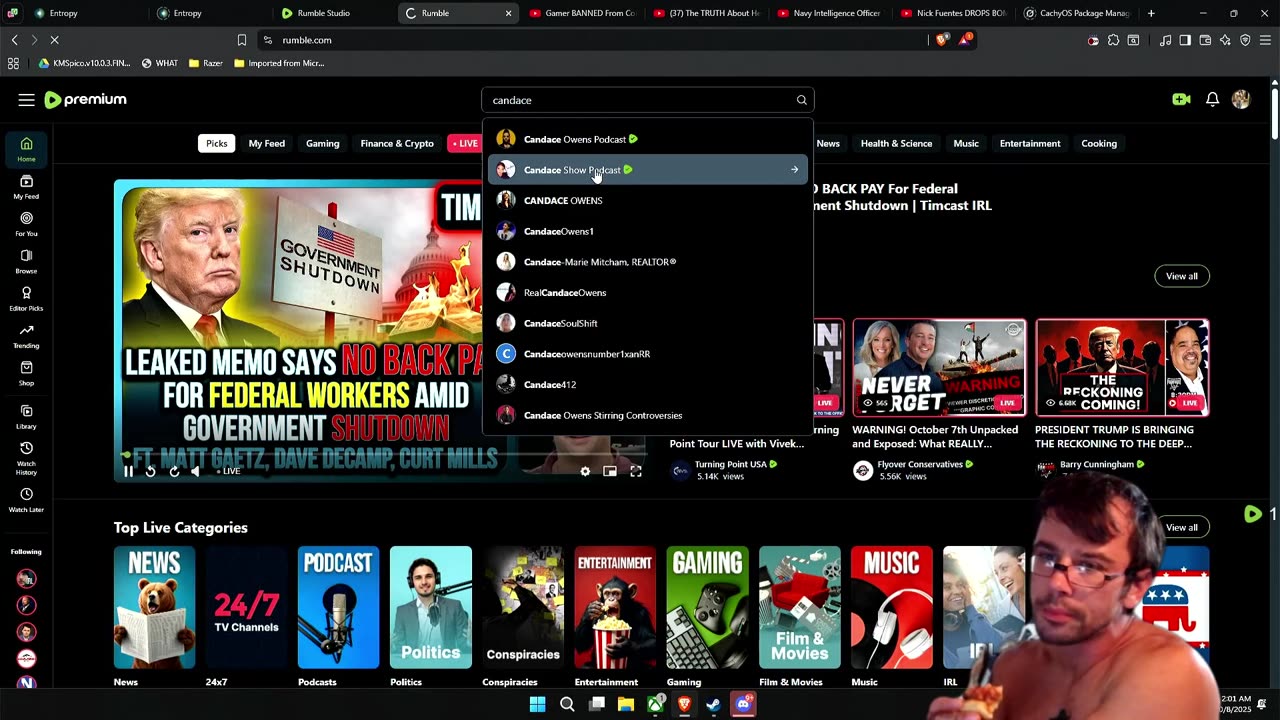This screenshot has height=720, width=1280.
Task: Open the notifications bell
Action: click(x=1212, y=100)
